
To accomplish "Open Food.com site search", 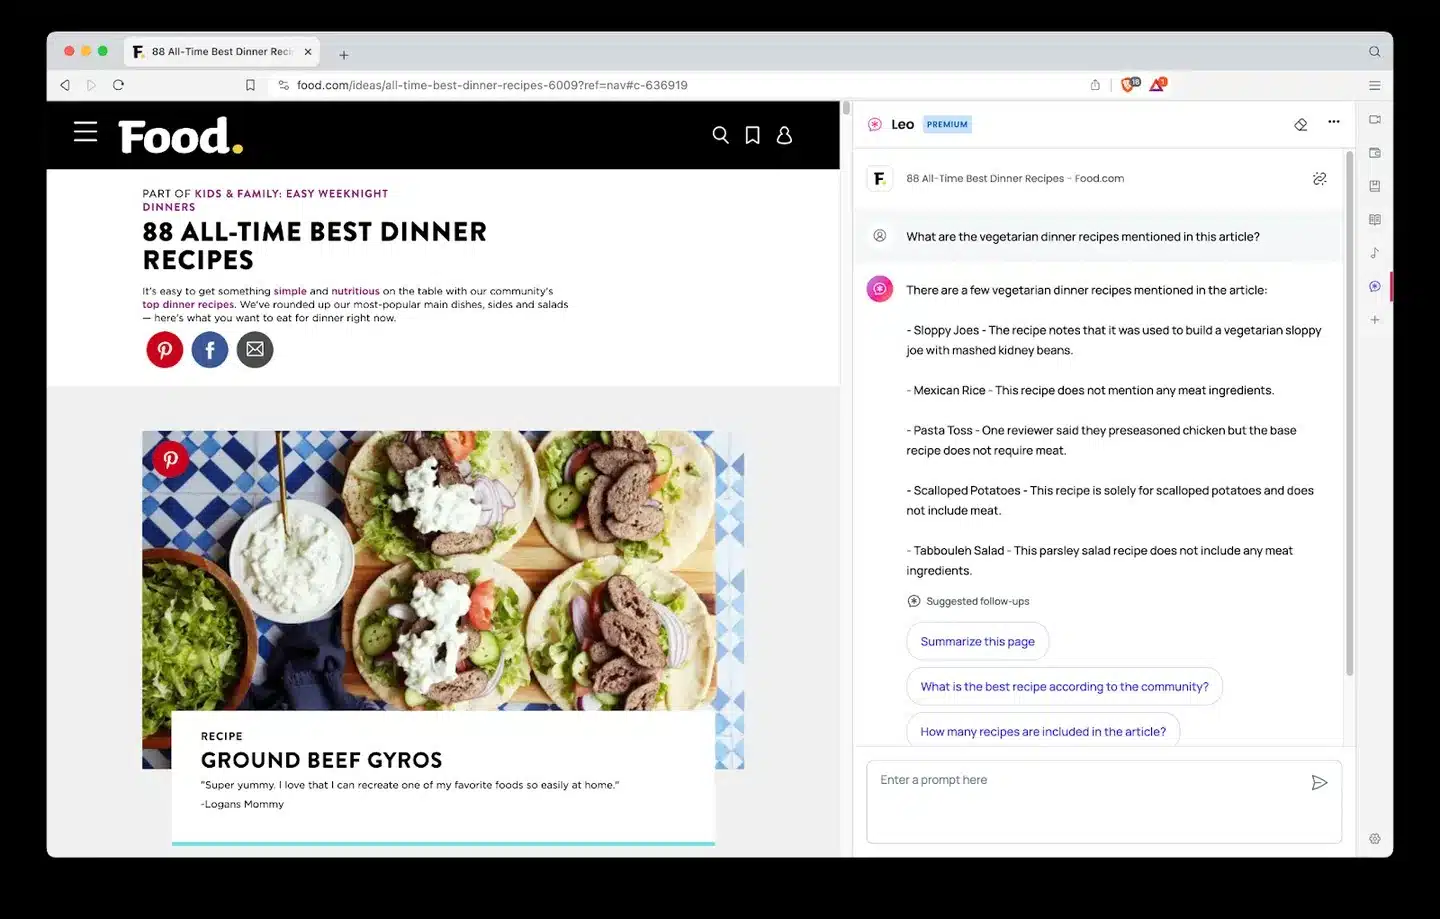I will click(720, 135).
